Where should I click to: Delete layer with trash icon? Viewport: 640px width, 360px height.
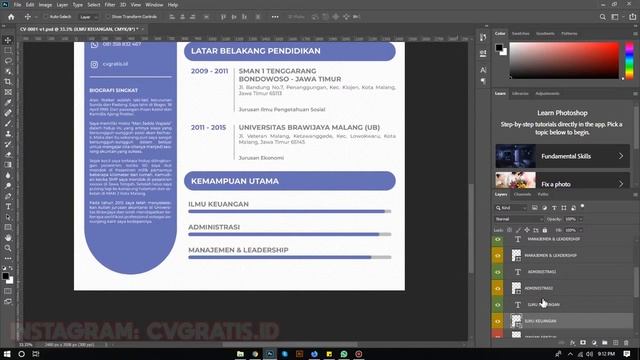click(626, 343)
